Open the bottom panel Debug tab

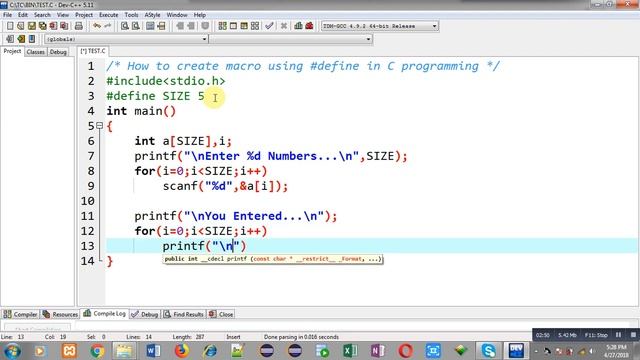(144, 314)
